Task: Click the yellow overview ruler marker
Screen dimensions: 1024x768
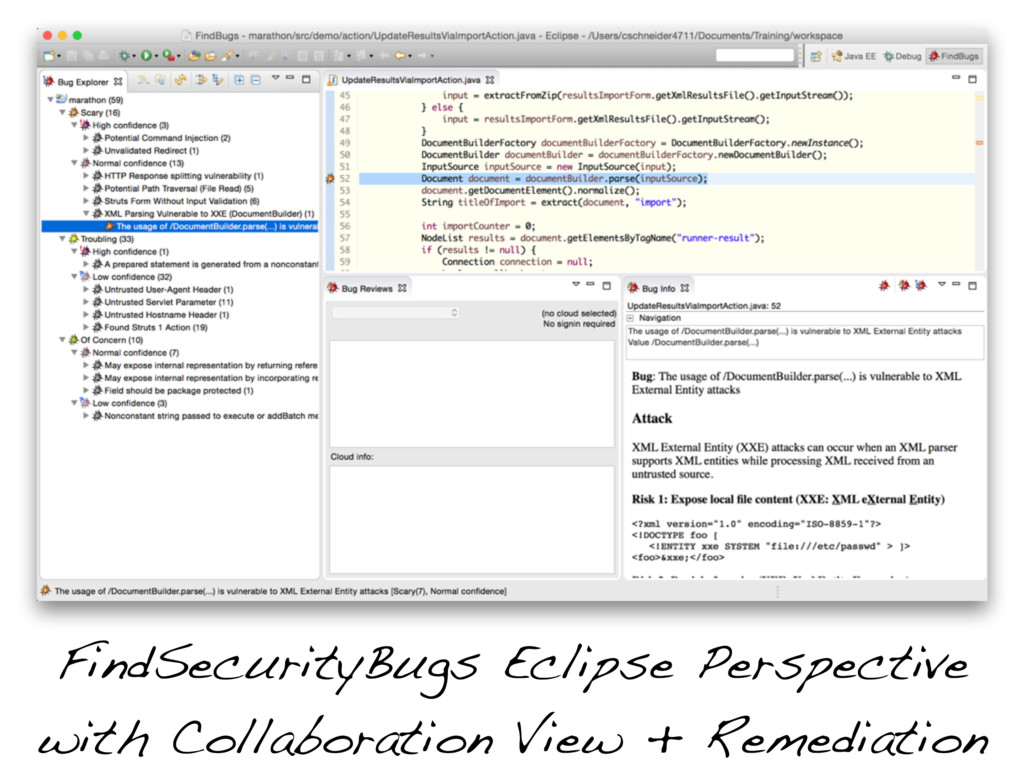Action: click(980, 98)
